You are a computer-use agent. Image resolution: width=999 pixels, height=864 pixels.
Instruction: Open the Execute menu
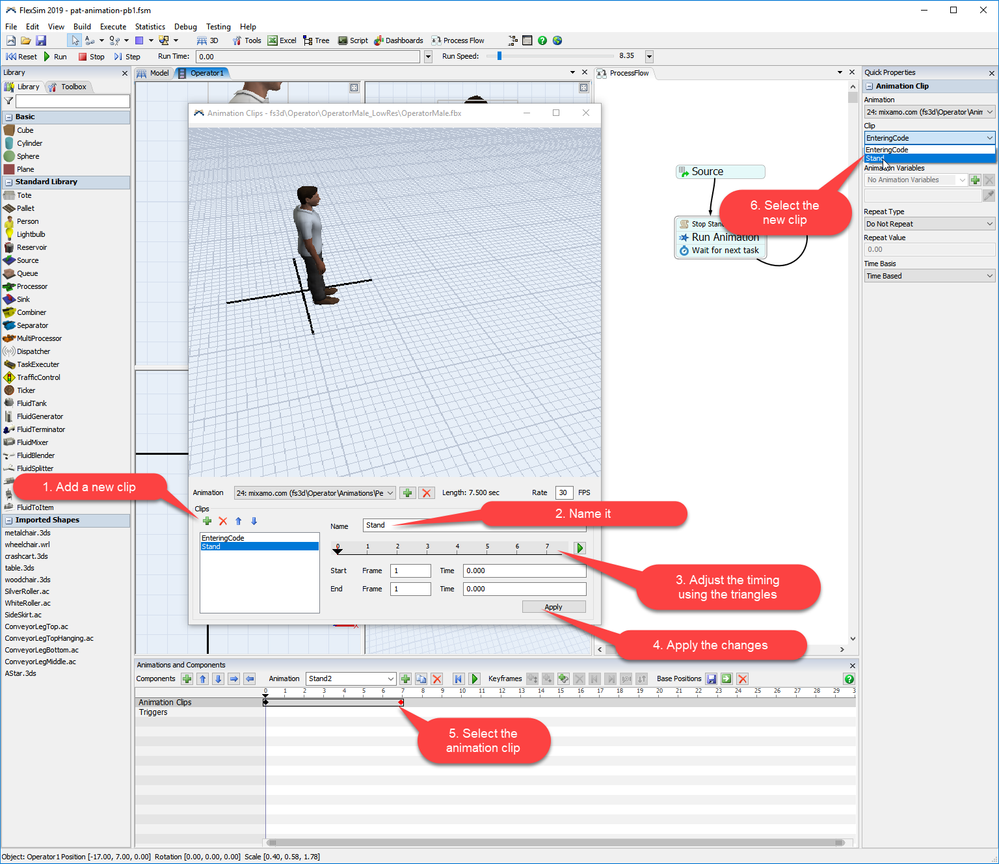pyautogui.click(x=113, y=27)
